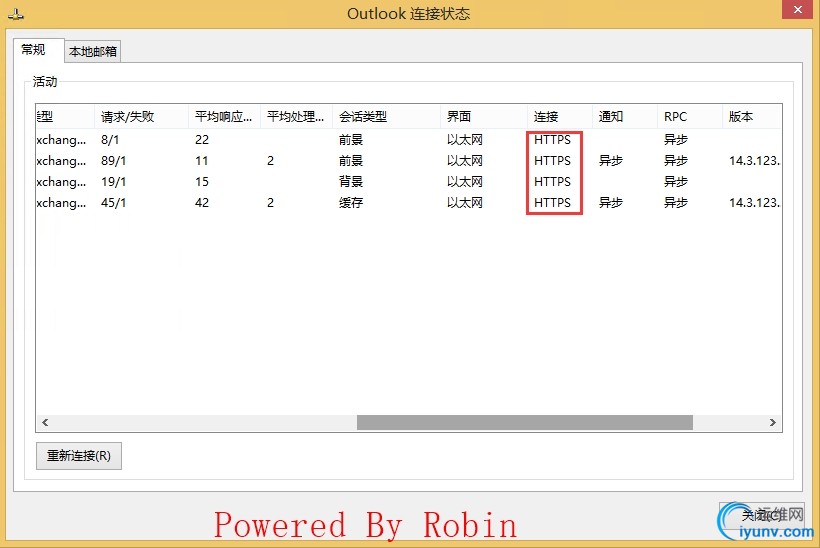Image resolution: width=820 pixels, height=548 pixels.
Task: Sort by the 平均响应 column header
Action: click(x=224, y=117)
